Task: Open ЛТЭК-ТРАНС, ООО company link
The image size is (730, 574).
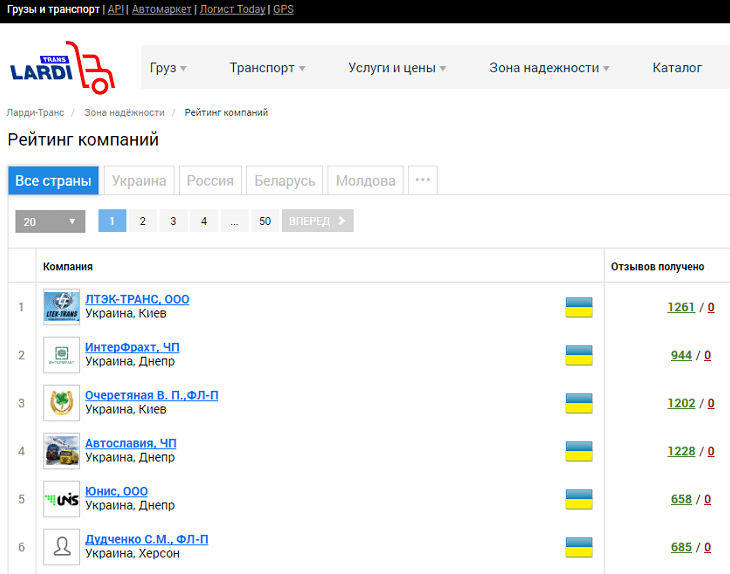Action: coord(137,299)
